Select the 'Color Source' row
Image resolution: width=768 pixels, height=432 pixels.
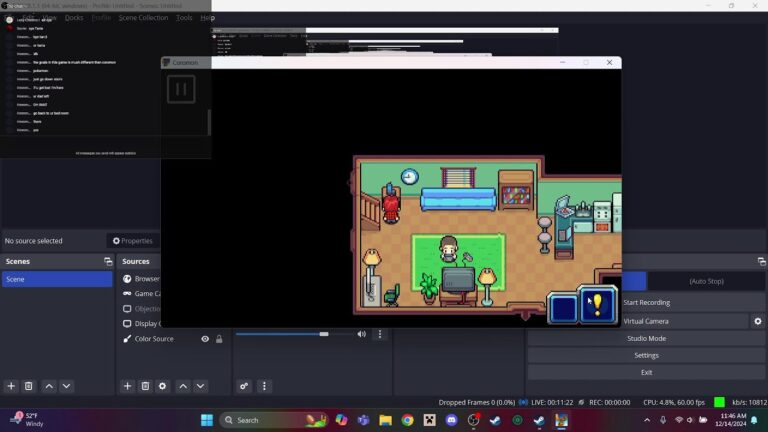coord(173,338)
